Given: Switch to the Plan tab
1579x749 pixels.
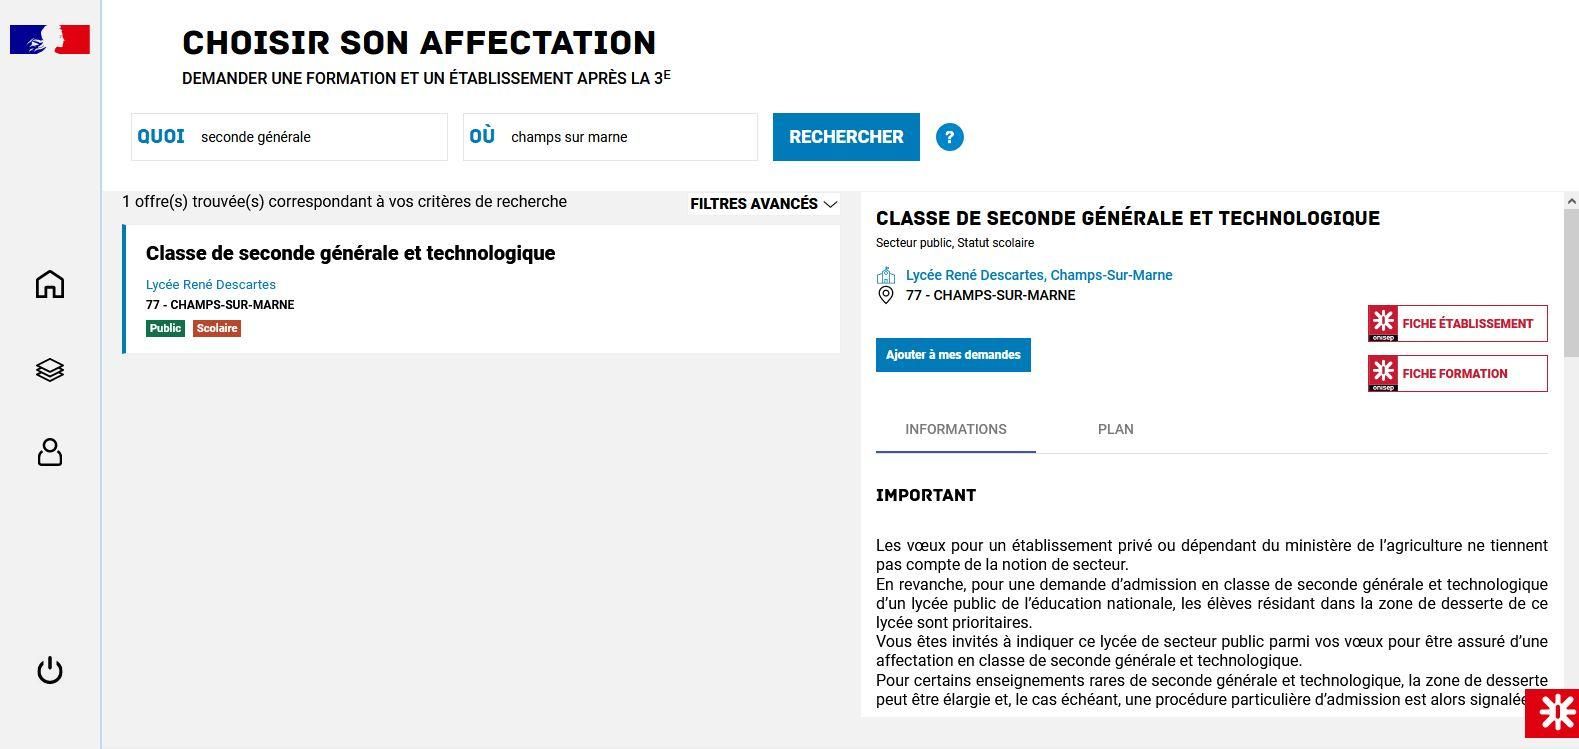Looking at the screenshot, I should click(1115, 430).
